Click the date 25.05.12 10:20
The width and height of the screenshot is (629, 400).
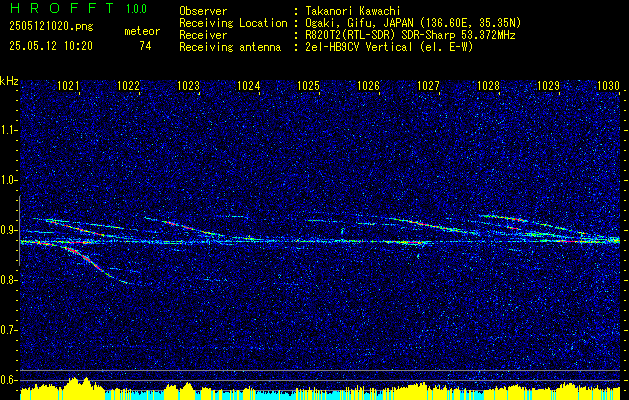51,46
